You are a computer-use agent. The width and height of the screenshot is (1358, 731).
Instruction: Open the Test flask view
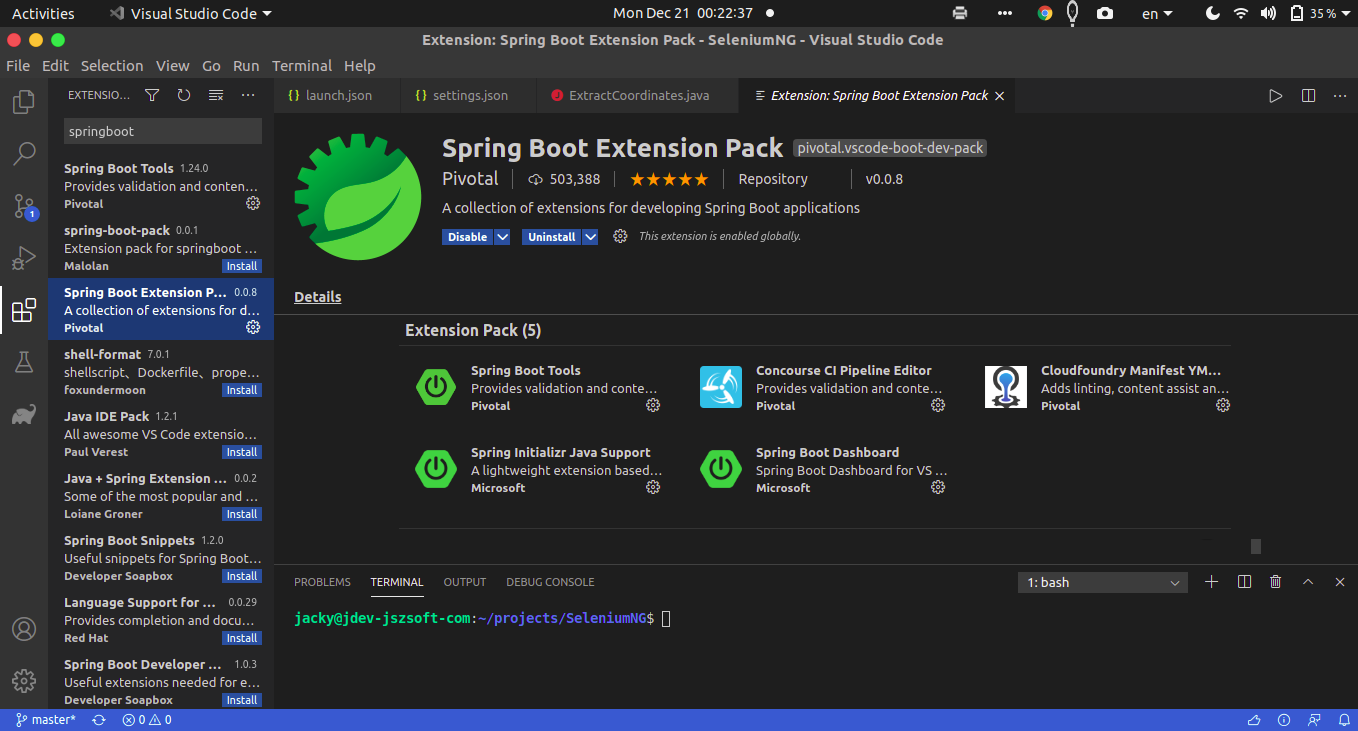point(23,362)
